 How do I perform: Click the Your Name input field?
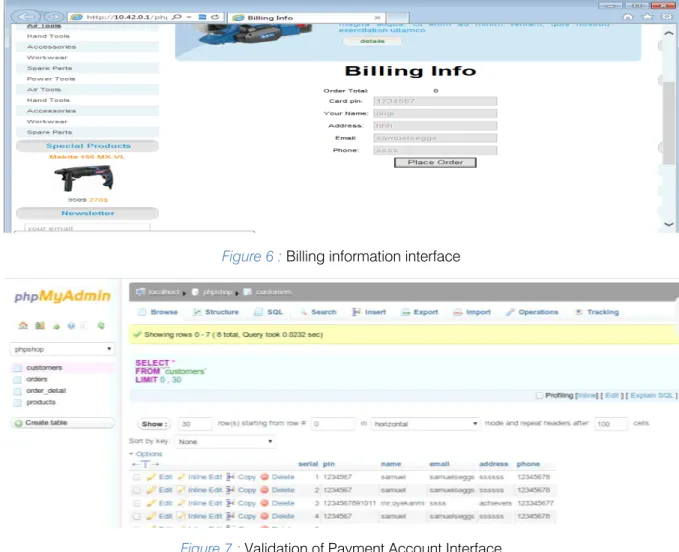coord(435,113)
